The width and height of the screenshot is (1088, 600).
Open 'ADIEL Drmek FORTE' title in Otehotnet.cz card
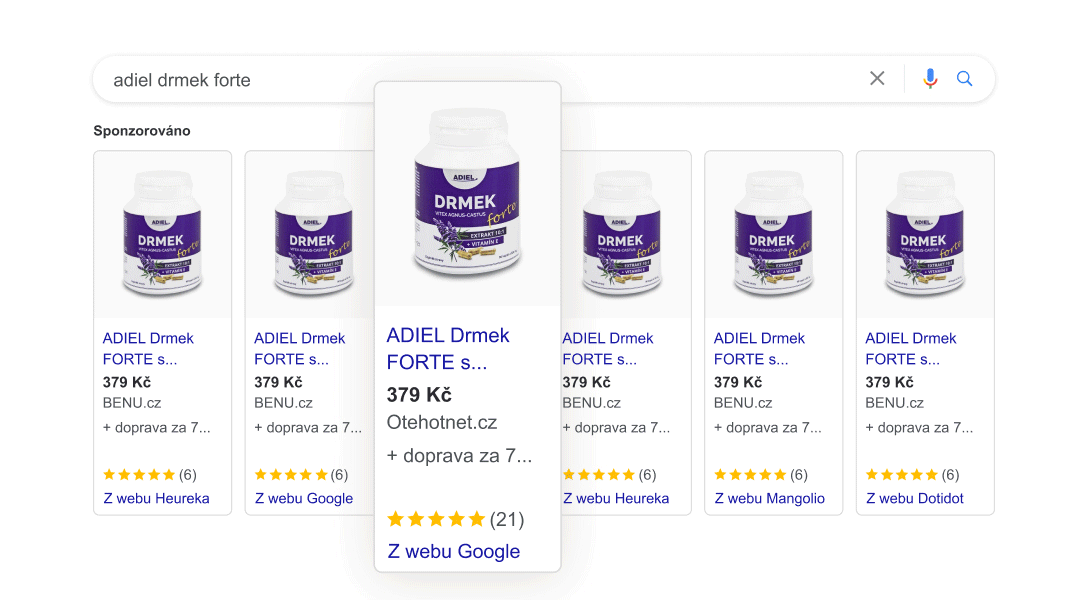tap(447, 348)
